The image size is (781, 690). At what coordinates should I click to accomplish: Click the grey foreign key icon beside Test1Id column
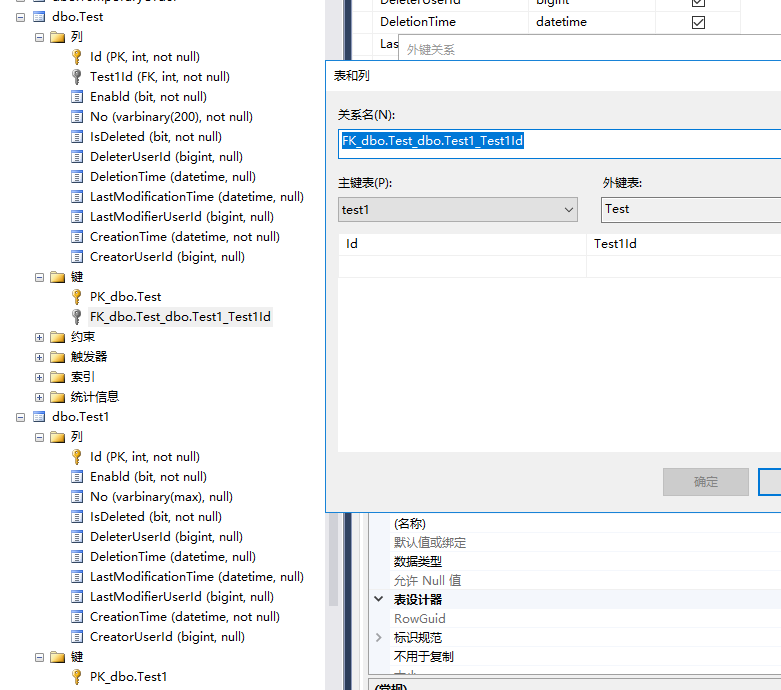77,77
